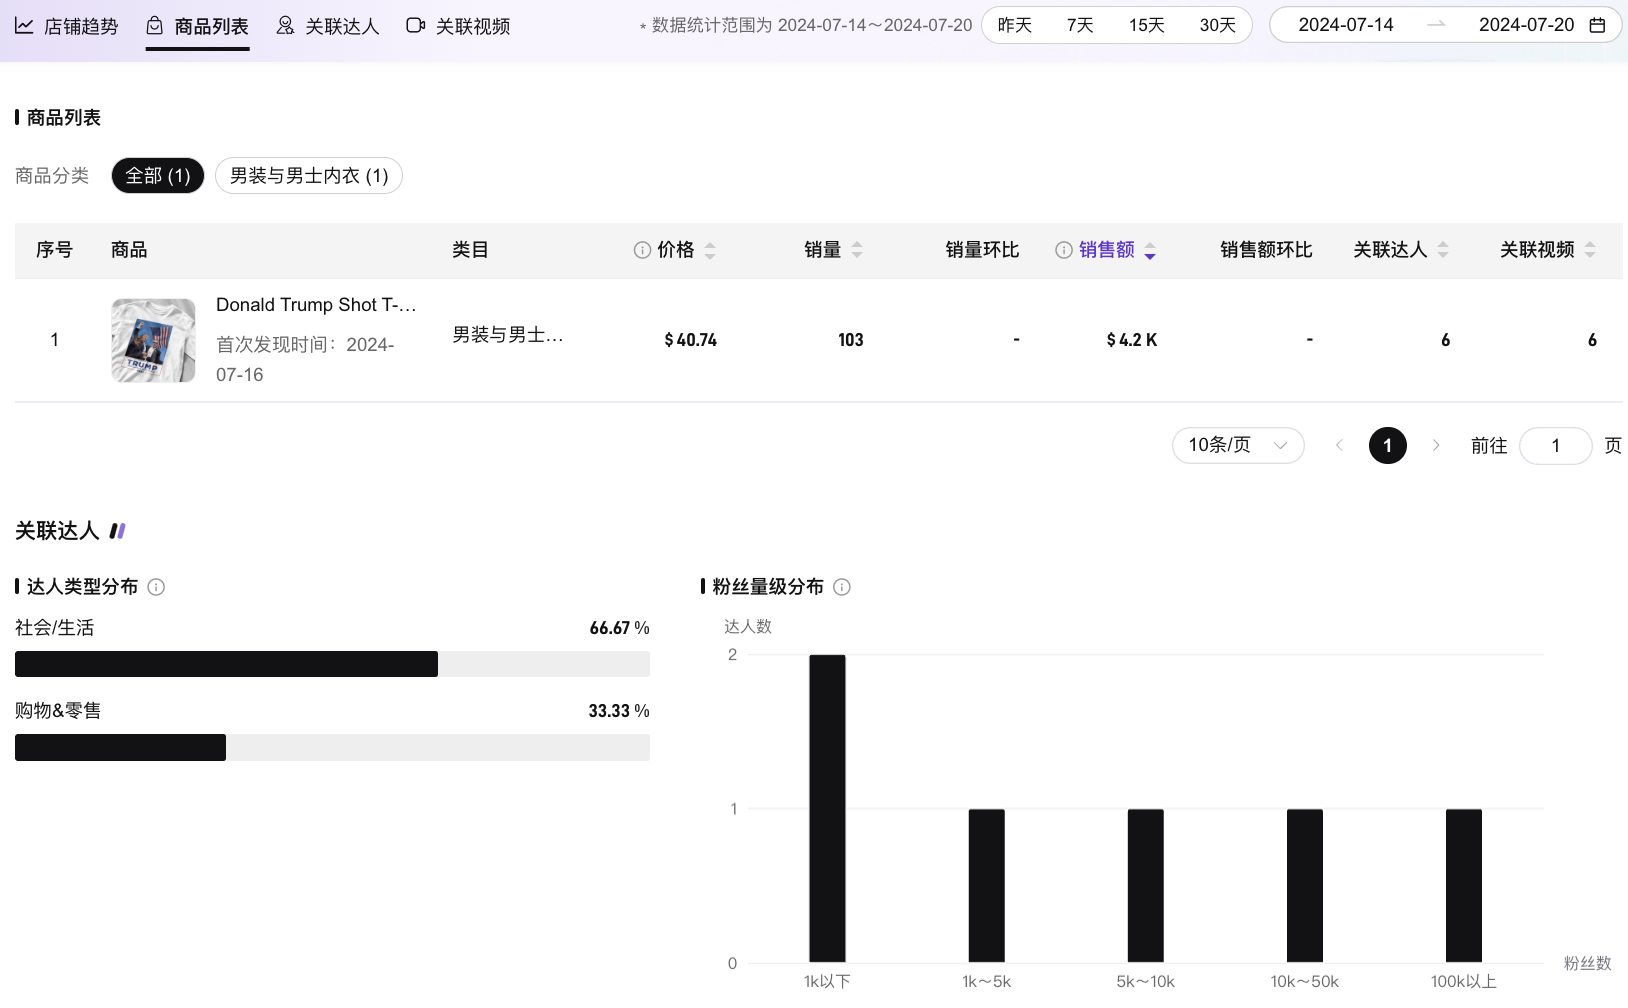This screenshot has height=1008, width=1628.
Task: Click the 前往 page number input field
Action: click(x=1555, y=445)
